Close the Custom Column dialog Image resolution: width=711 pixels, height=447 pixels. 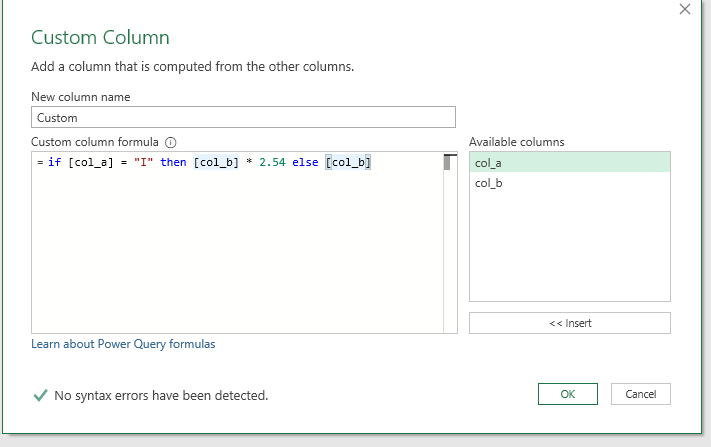pos(685,9)
